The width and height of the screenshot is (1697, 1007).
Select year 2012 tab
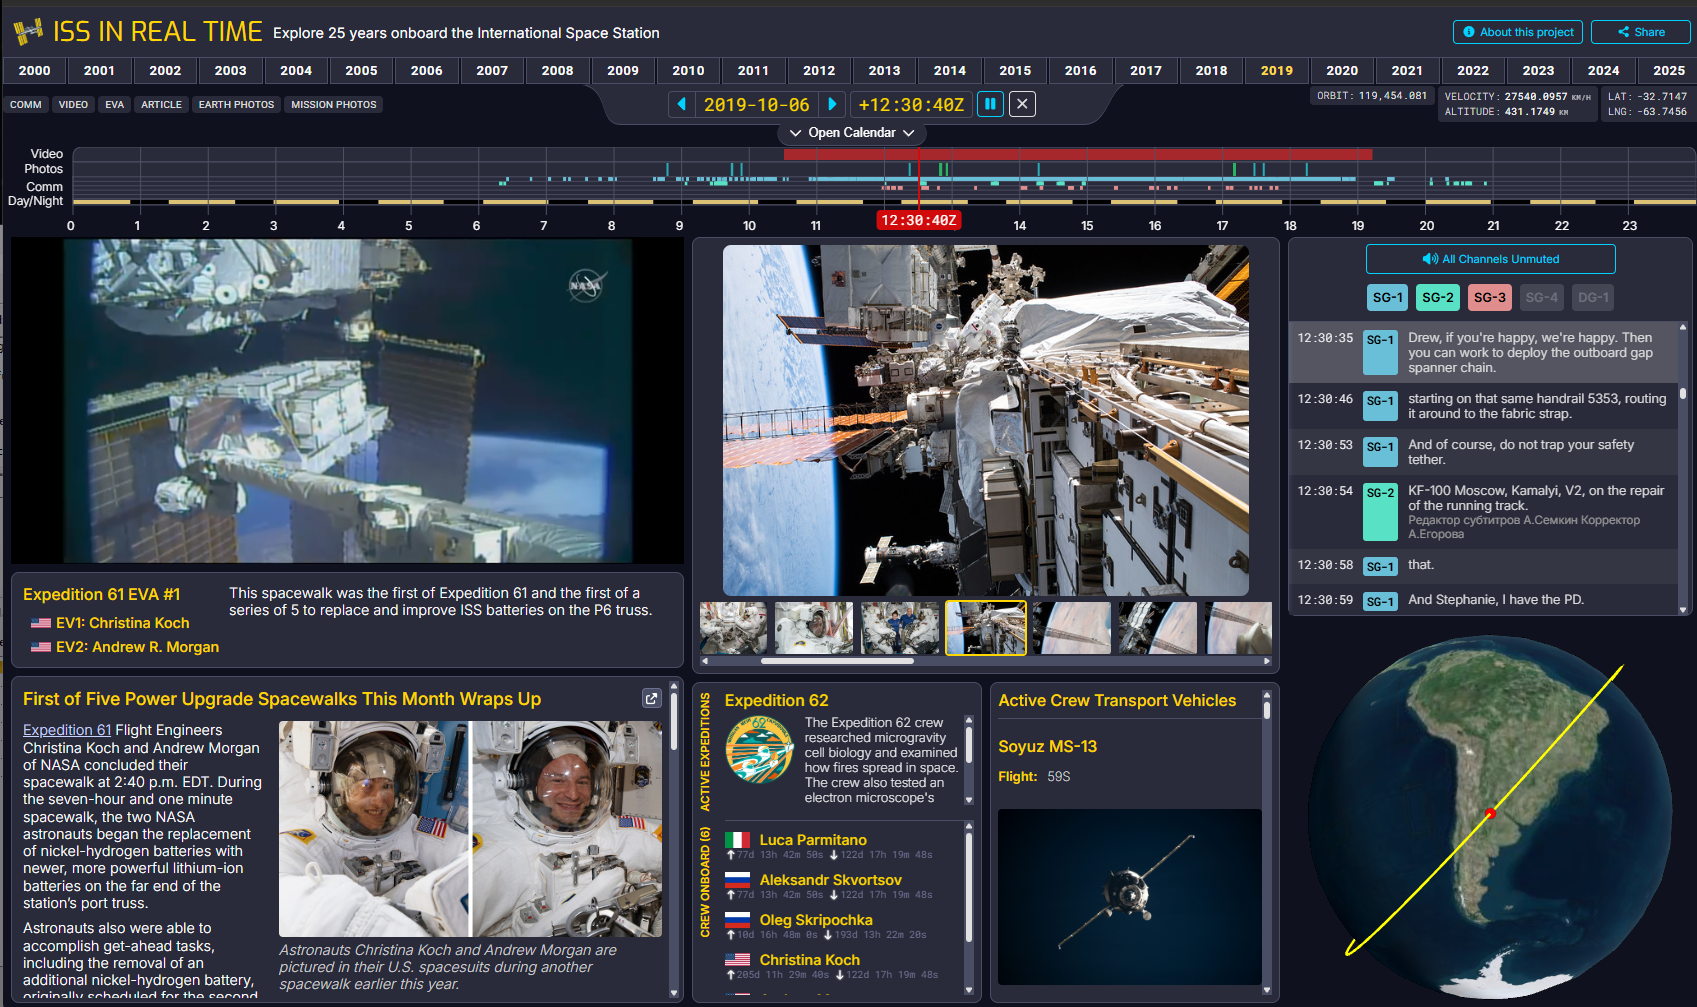click(x=819, y=70)
